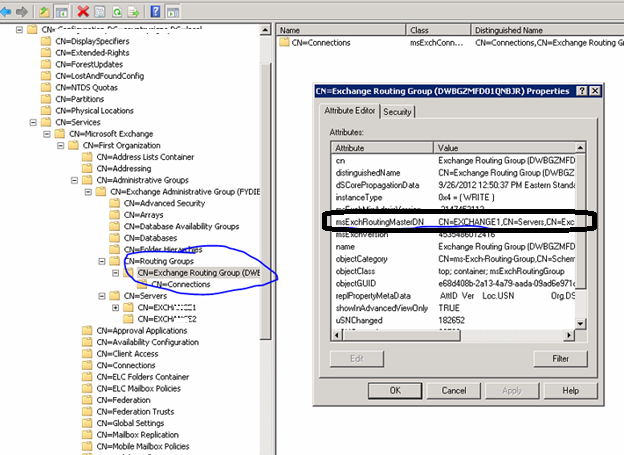Select the objectGUID attribute row
The image size is (624, 455).
click(453, 283)
